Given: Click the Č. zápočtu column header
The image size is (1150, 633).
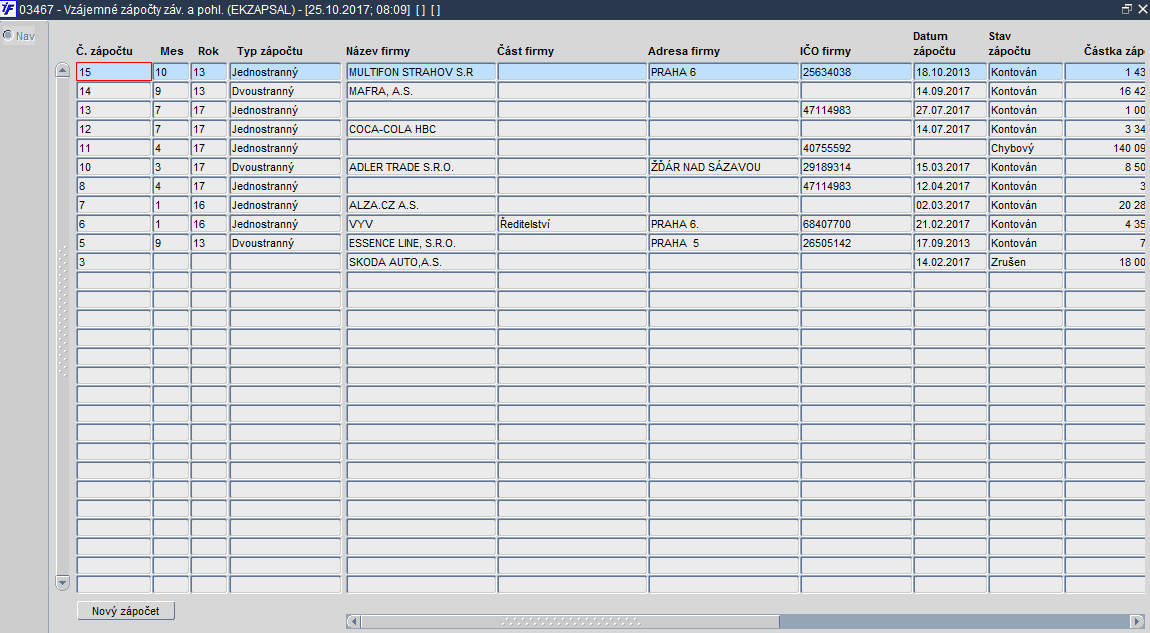Looking at the screenshot, I should point(104,51).
